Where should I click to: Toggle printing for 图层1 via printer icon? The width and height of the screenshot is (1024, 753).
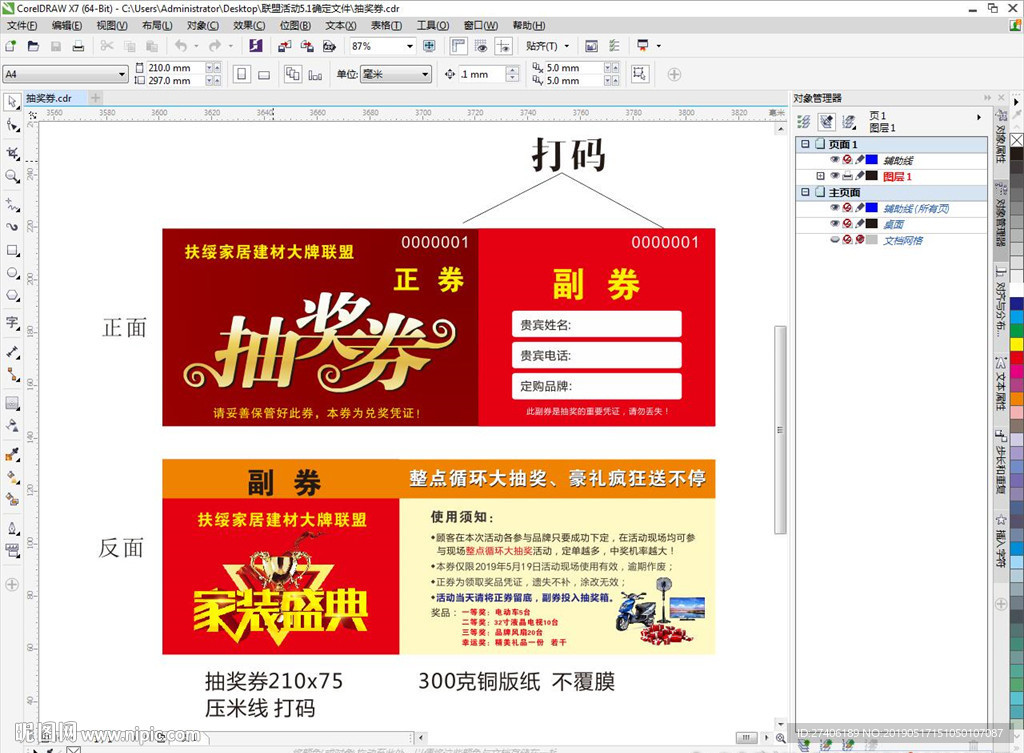tap(848, 176)
